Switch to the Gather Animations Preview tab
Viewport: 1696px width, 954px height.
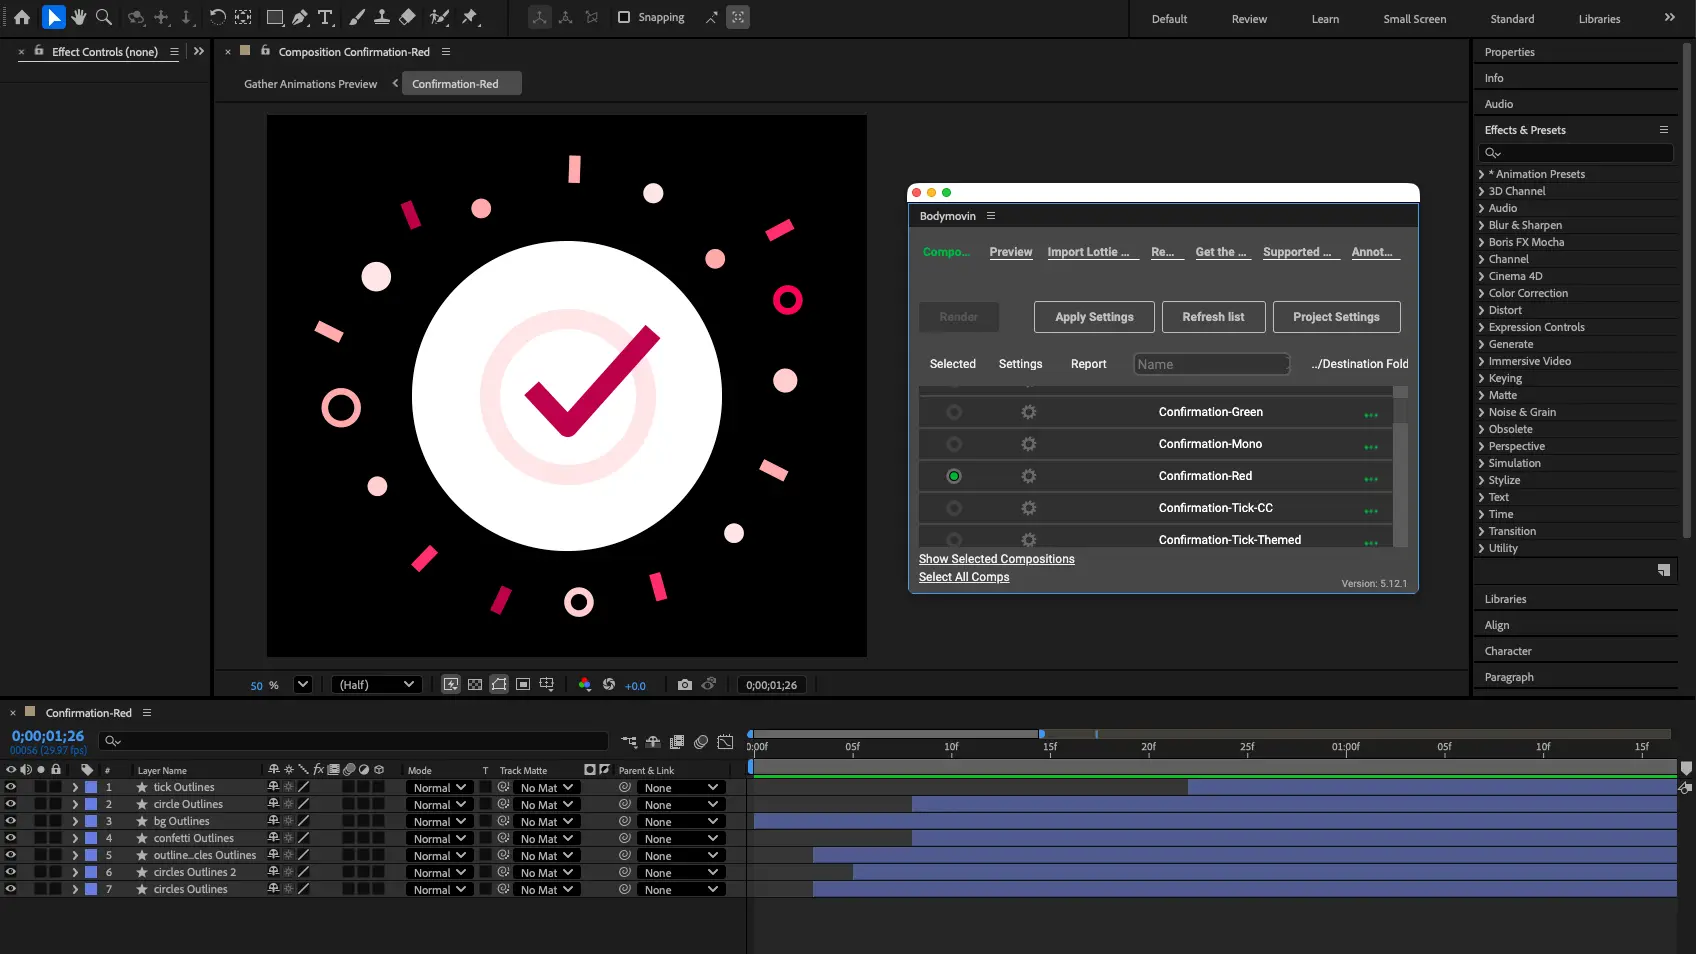(x=310, y=84)
